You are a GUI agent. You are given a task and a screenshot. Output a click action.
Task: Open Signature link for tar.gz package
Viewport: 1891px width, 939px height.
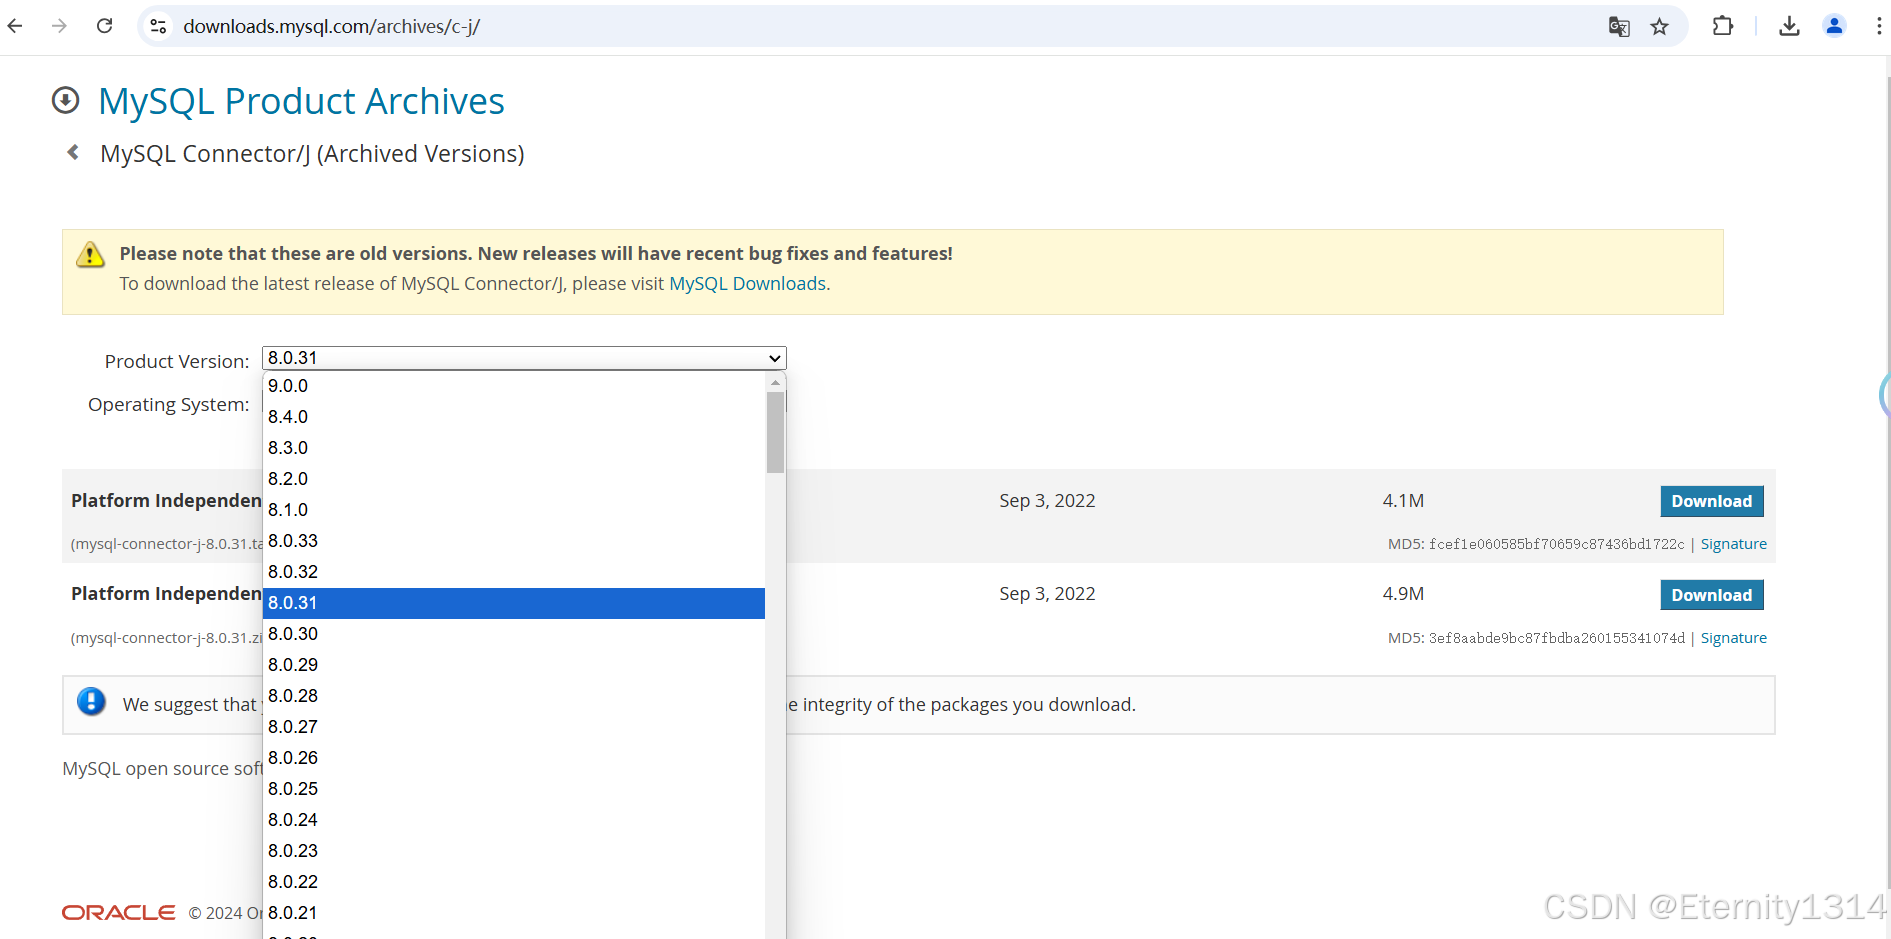(x=1733, y=544)
